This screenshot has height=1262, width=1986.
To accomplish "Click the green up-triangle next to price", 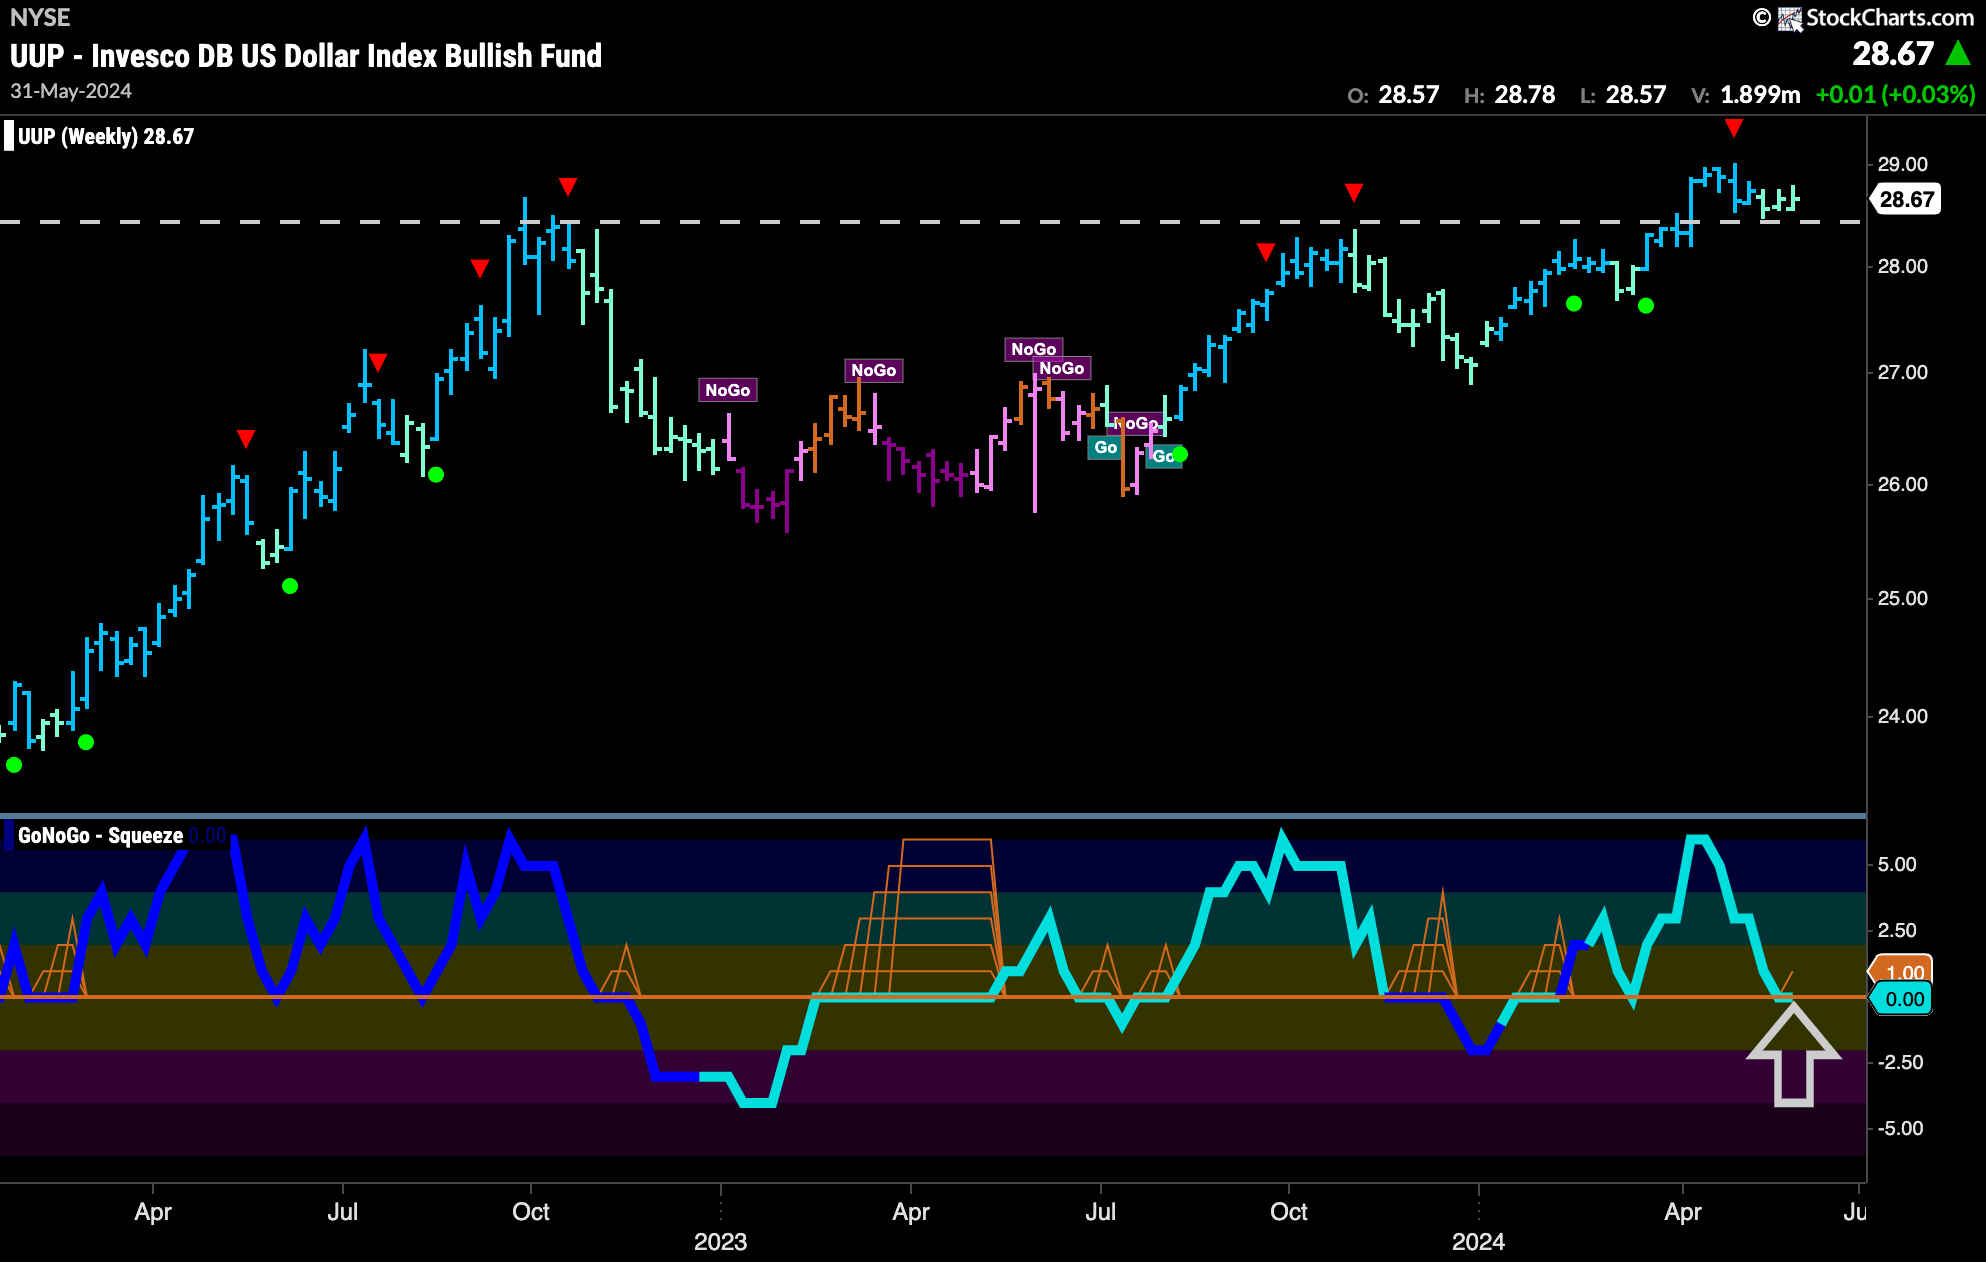I will click(x=1959, y=53).
